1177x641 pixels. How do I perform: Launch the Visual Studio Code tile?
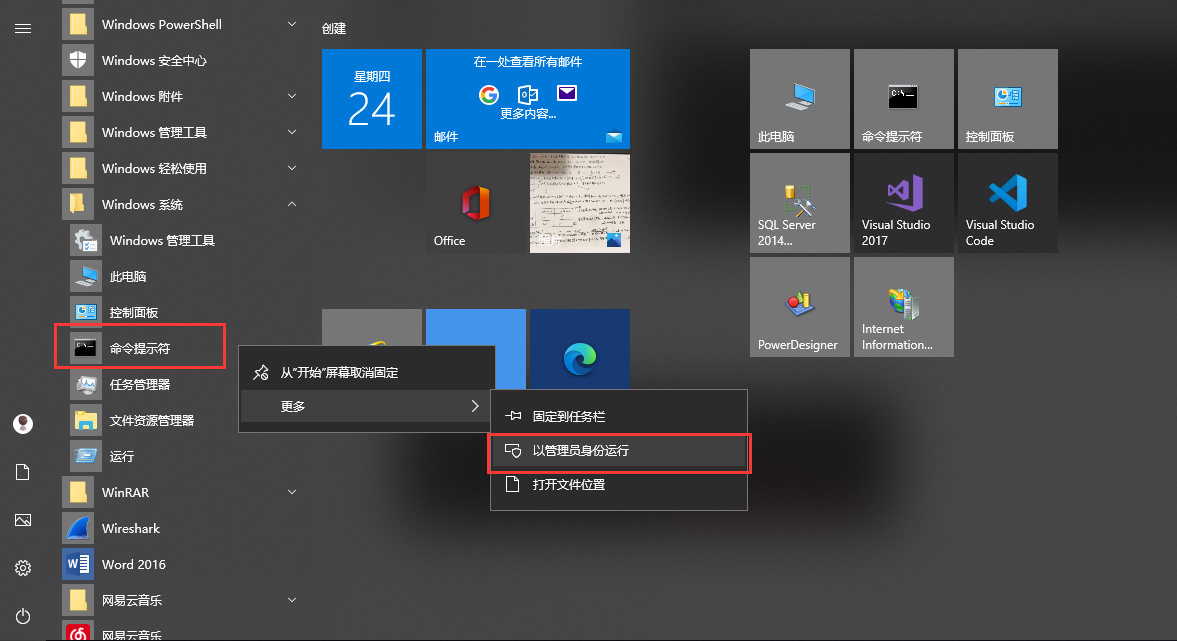coord(1007,203)
